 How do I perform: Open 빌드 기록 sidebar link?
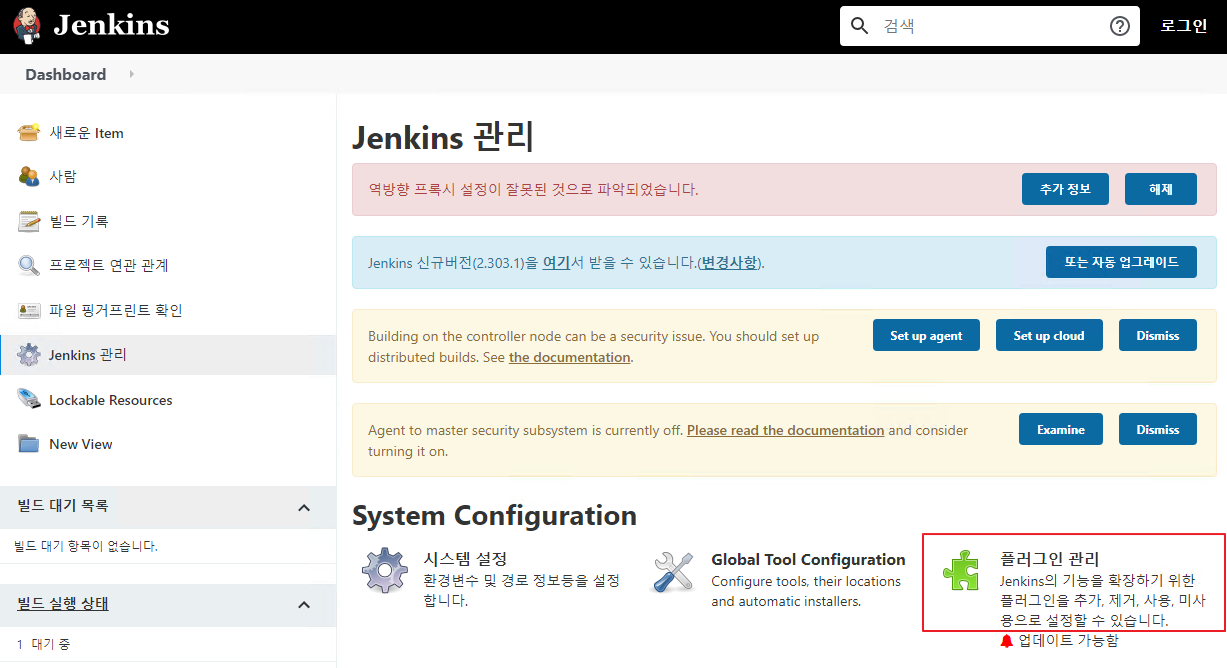click(x=79, y=221)
